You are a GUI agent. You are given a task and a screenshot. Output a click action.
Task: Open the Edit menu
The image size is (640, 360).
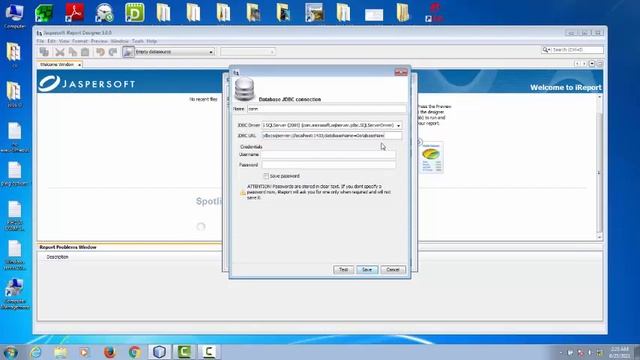click(51, 41)
